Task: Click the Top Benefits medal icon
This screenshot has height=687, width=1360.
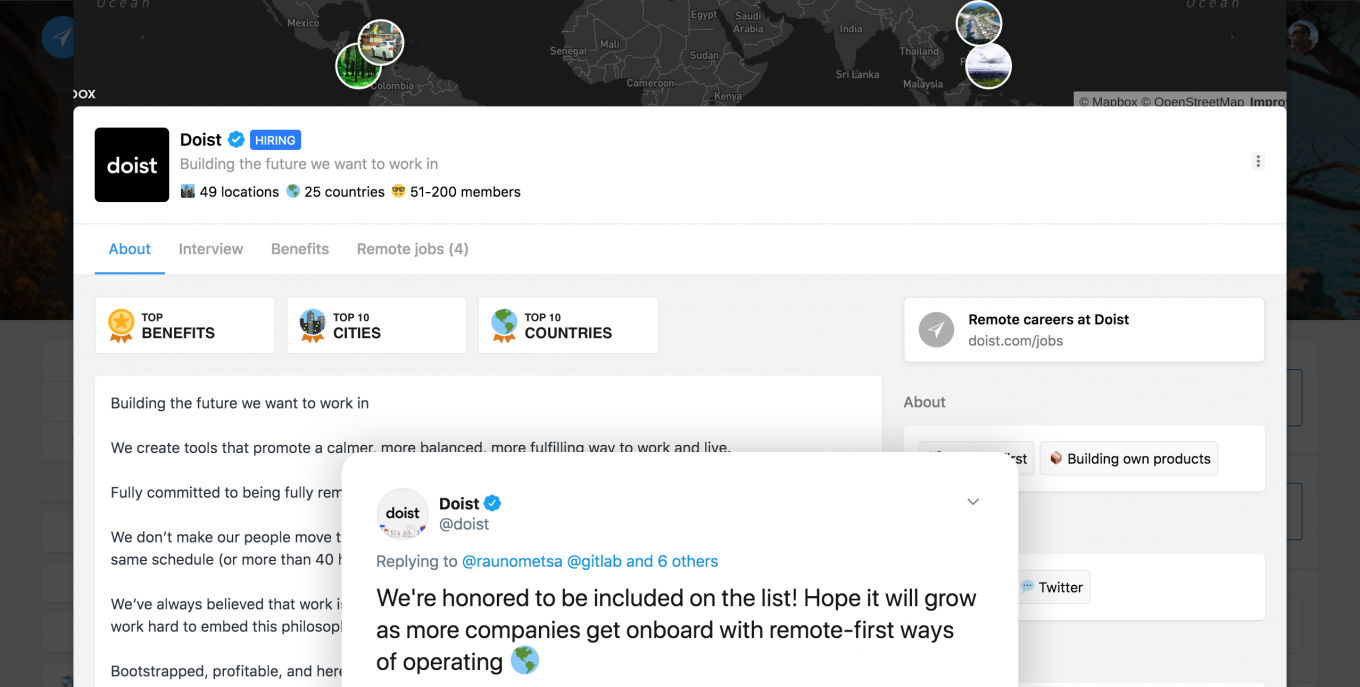Action: pyautogui.click(x=121, y=326)
